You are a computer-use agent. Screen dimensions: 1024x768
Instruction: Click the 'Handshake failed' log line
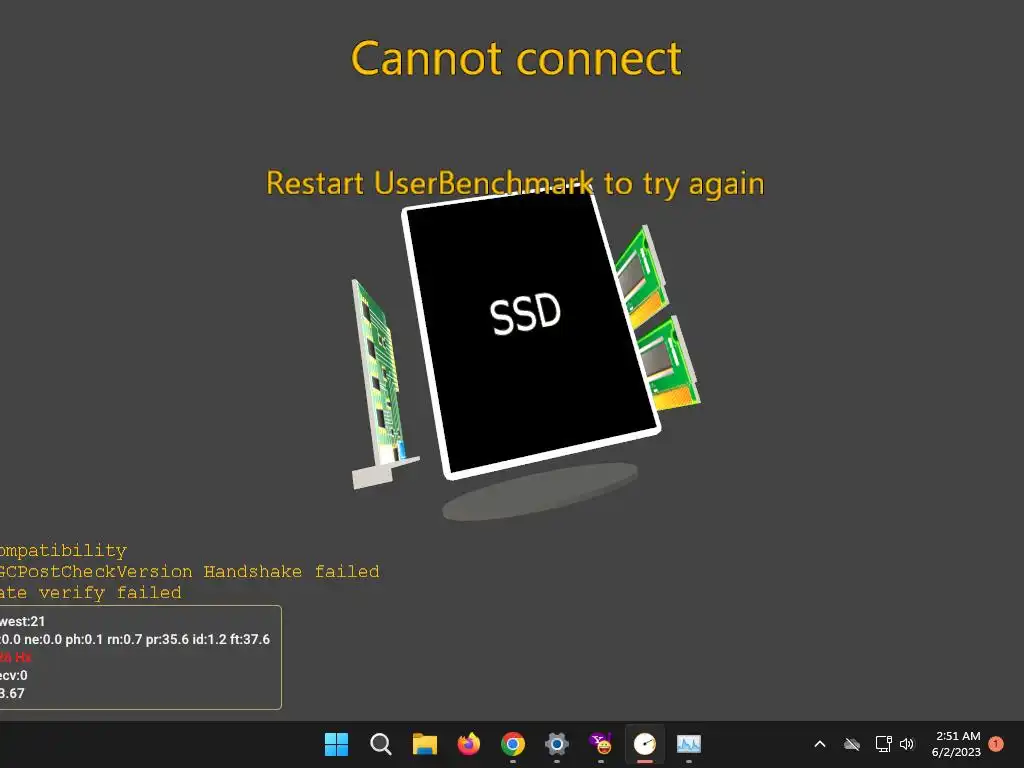189,571
